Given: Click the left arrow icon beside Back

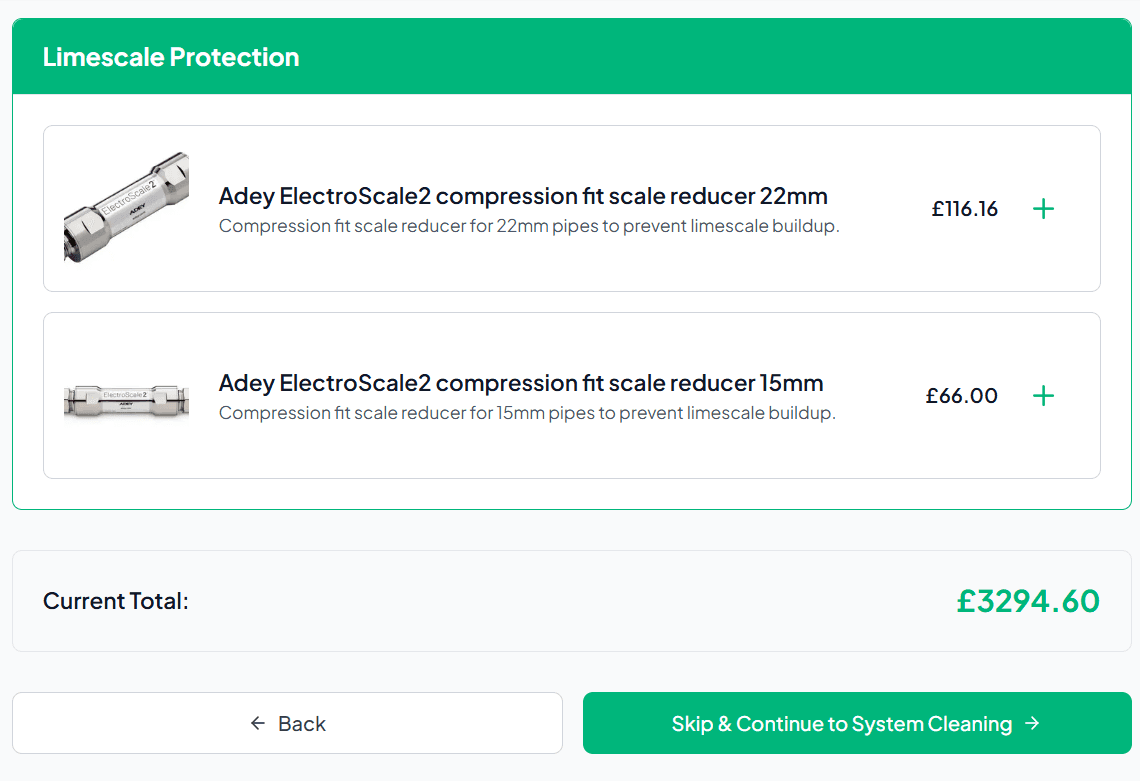Looking at the screenshot, I should [258, 723].
